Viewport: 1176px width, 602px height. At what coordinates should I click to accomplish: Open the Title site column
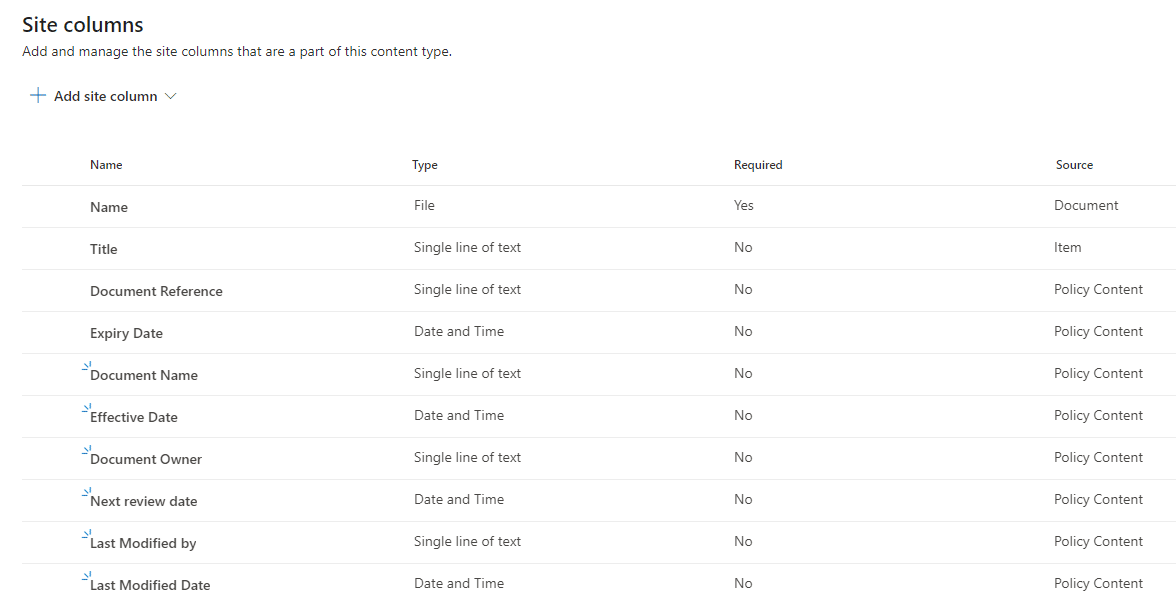[104, 249]
